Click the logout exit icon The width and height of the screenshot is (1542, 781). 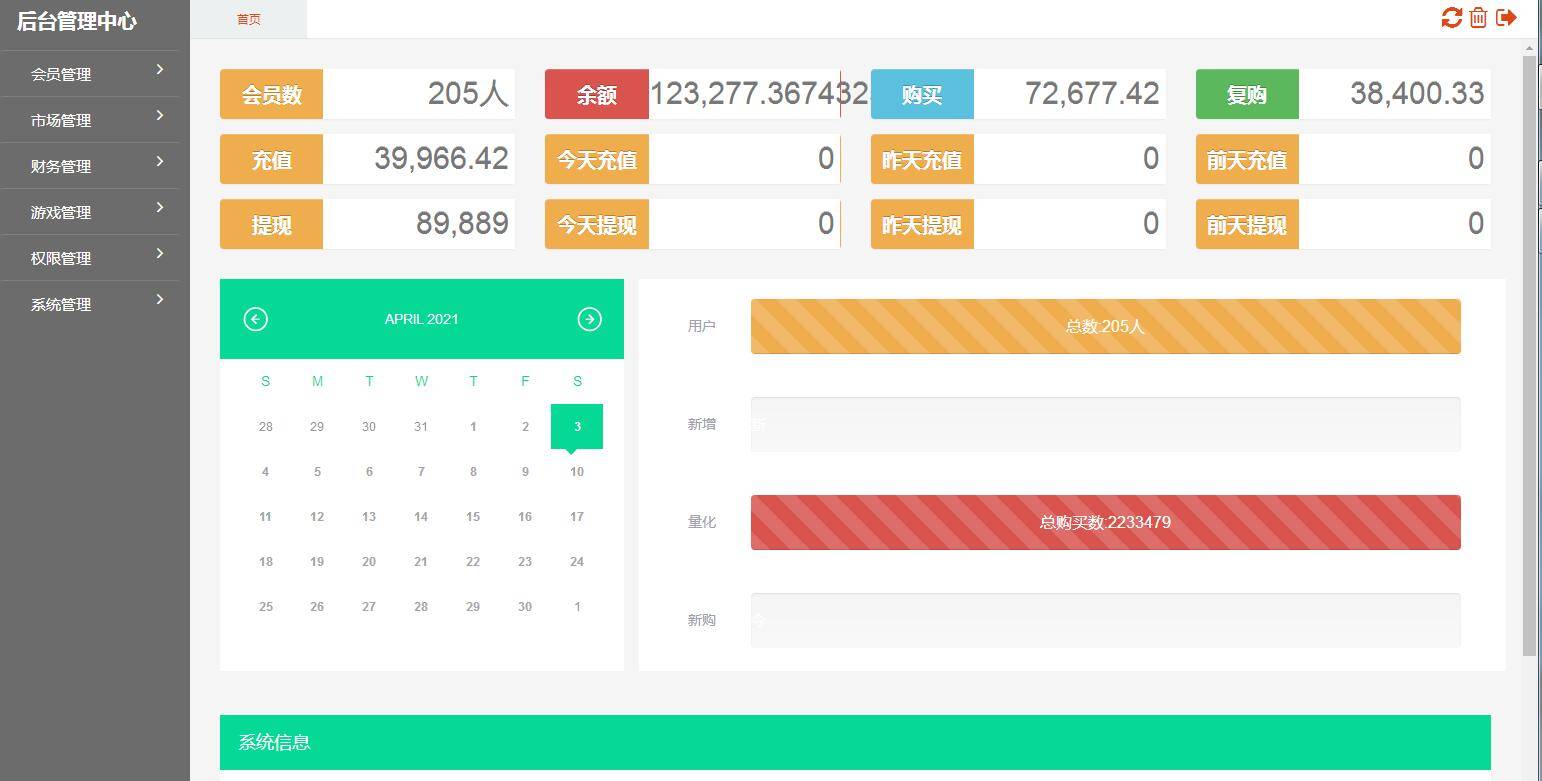point(1506,18)
